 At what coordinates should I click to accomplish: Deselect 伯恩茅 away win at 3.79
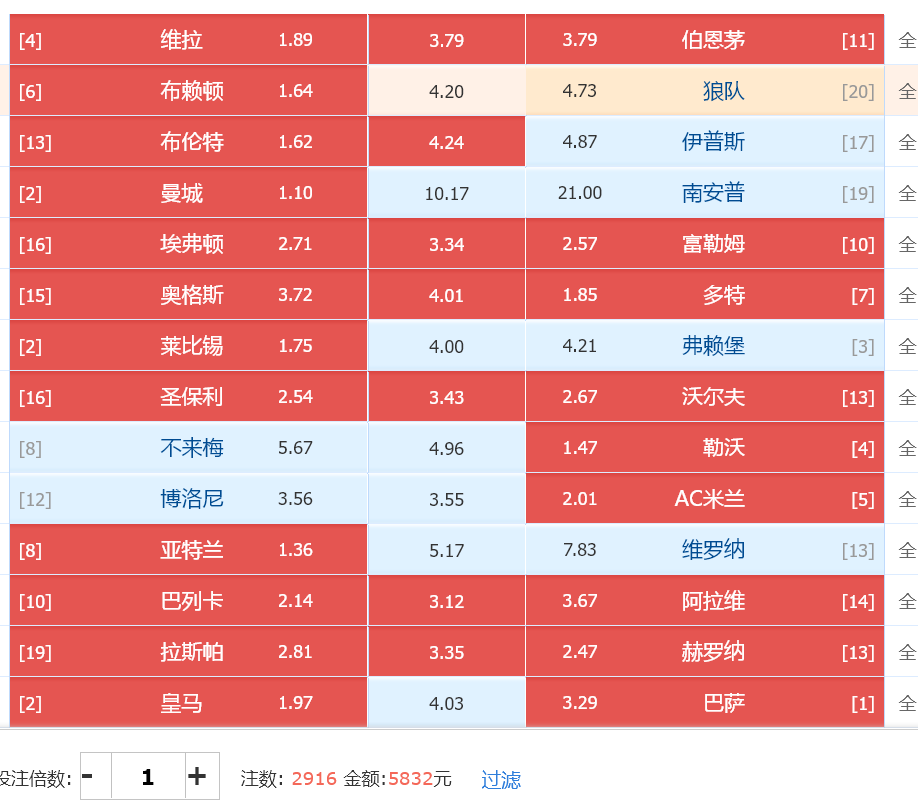pos(705,40)
